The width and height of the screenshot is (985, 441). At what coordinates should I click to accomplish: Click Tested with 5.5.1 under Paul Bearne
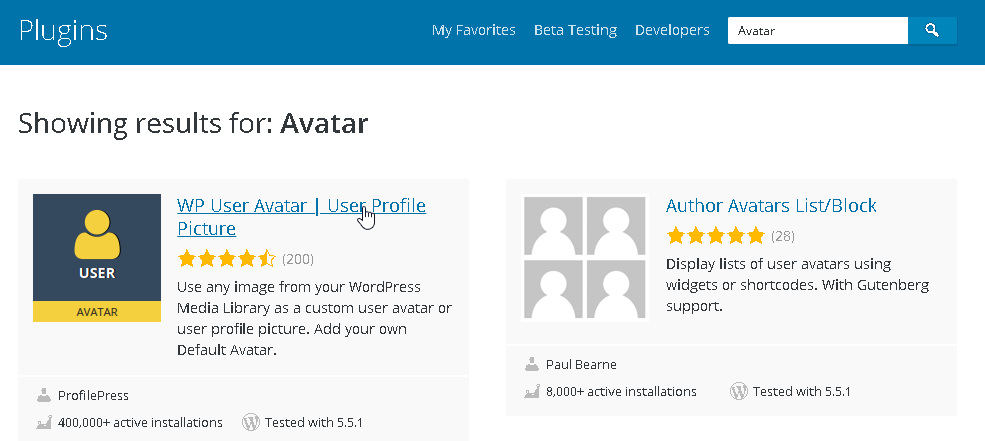pos(802,391)
